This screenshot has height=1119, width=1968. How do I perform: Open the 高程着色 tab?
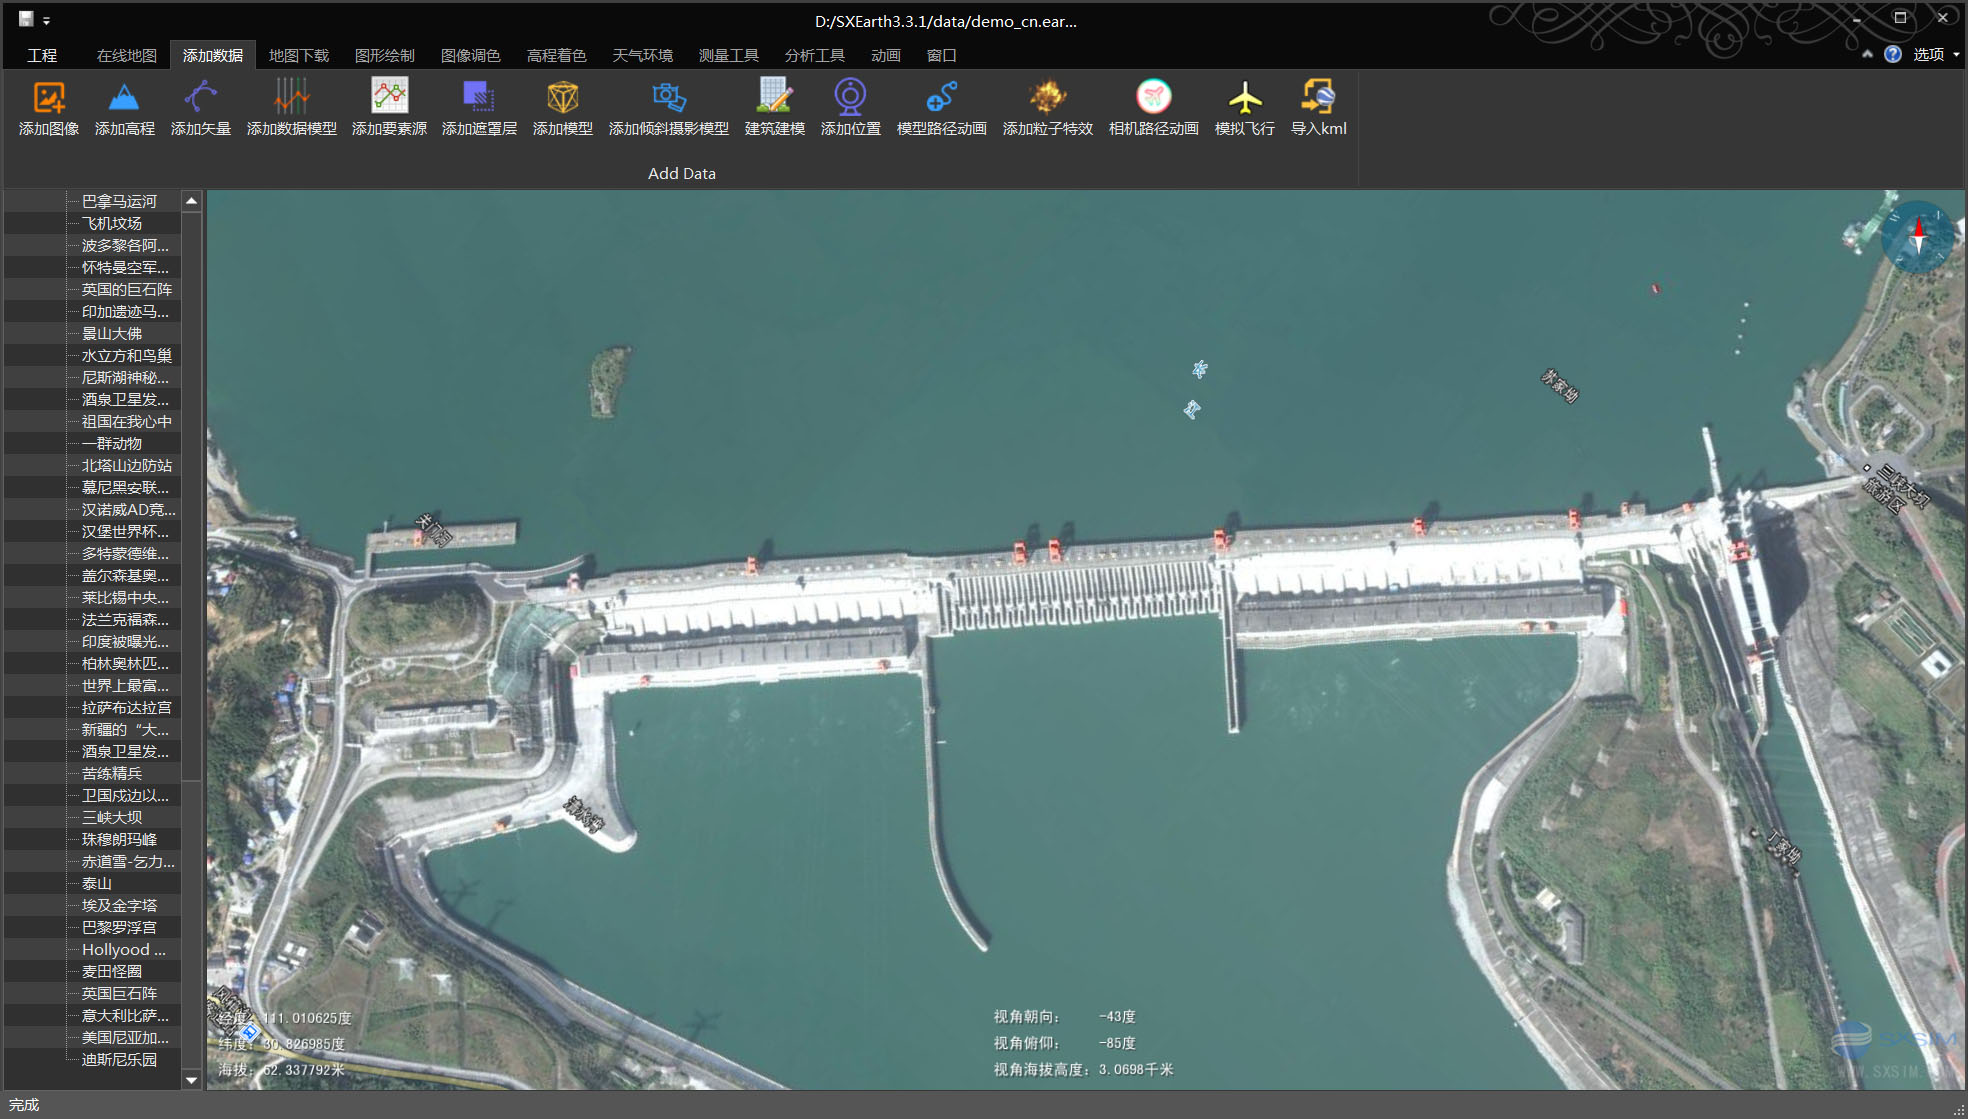click(557, 55)
